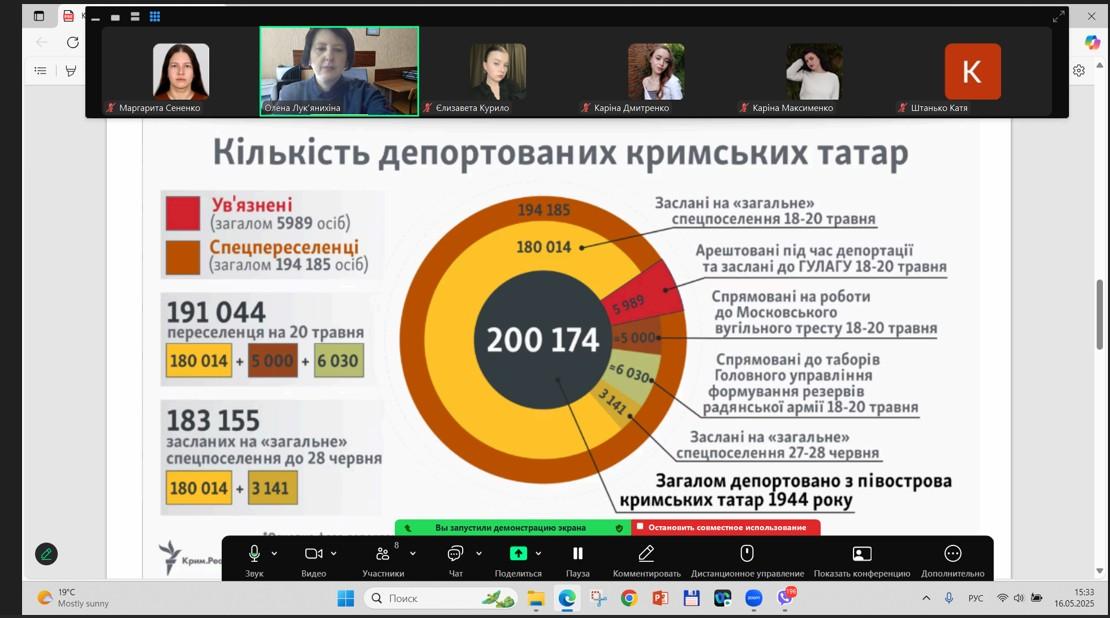This screenshot has height=618, width=1110.
Task: Open the Чат chat panel
Action: (455, 559)
